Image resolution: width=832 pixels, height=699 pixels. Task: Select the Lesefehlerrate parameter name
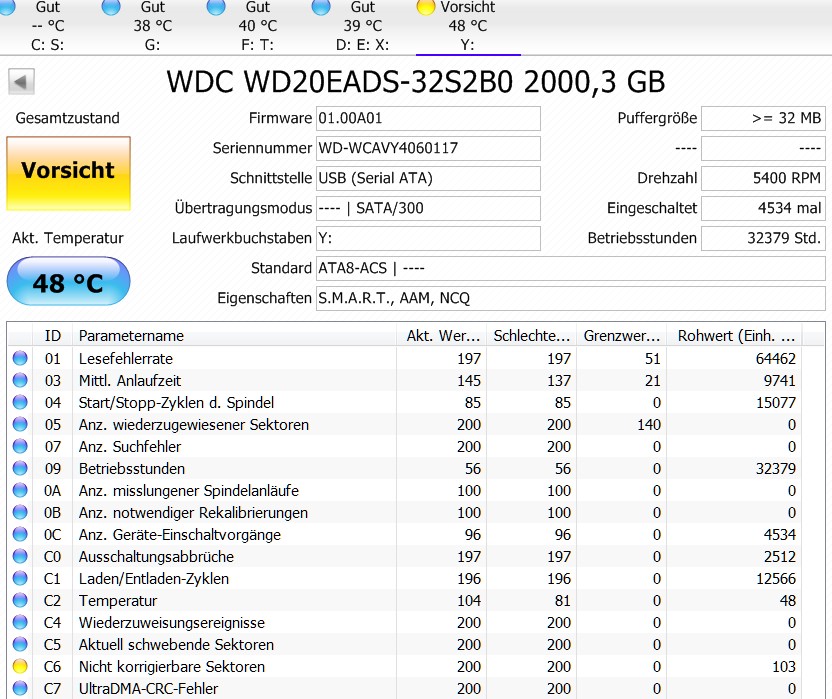click(x=126, y=359)
